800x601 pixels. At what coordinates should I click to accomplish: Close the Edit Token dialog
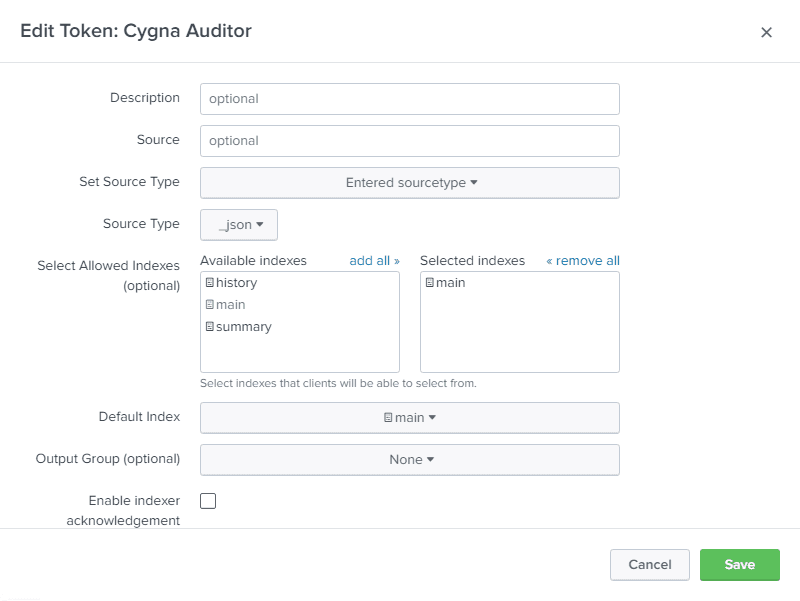[x=766, y=32]
